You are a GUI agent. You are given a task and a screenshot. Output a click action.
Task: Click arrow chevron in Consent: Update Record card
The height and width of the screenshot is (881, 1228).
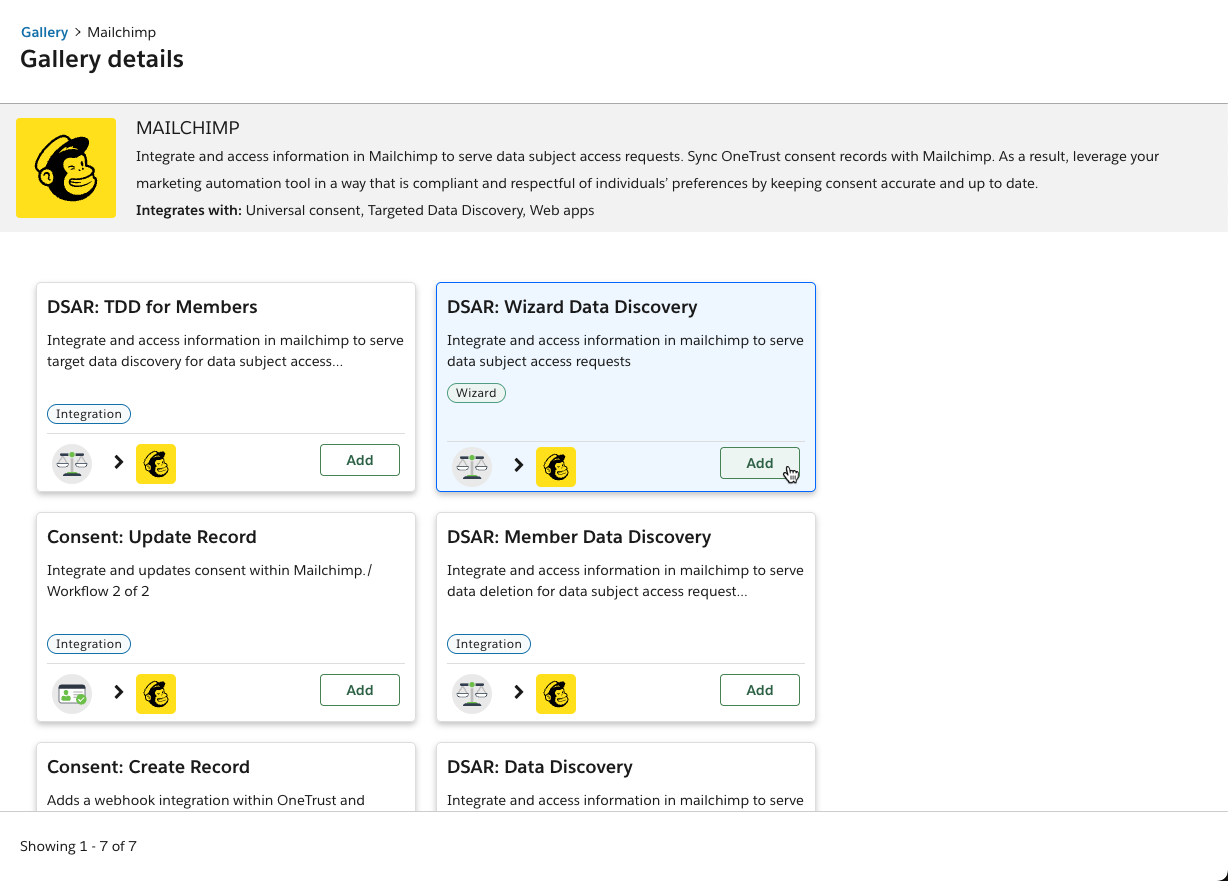click(x=118, y=692)
